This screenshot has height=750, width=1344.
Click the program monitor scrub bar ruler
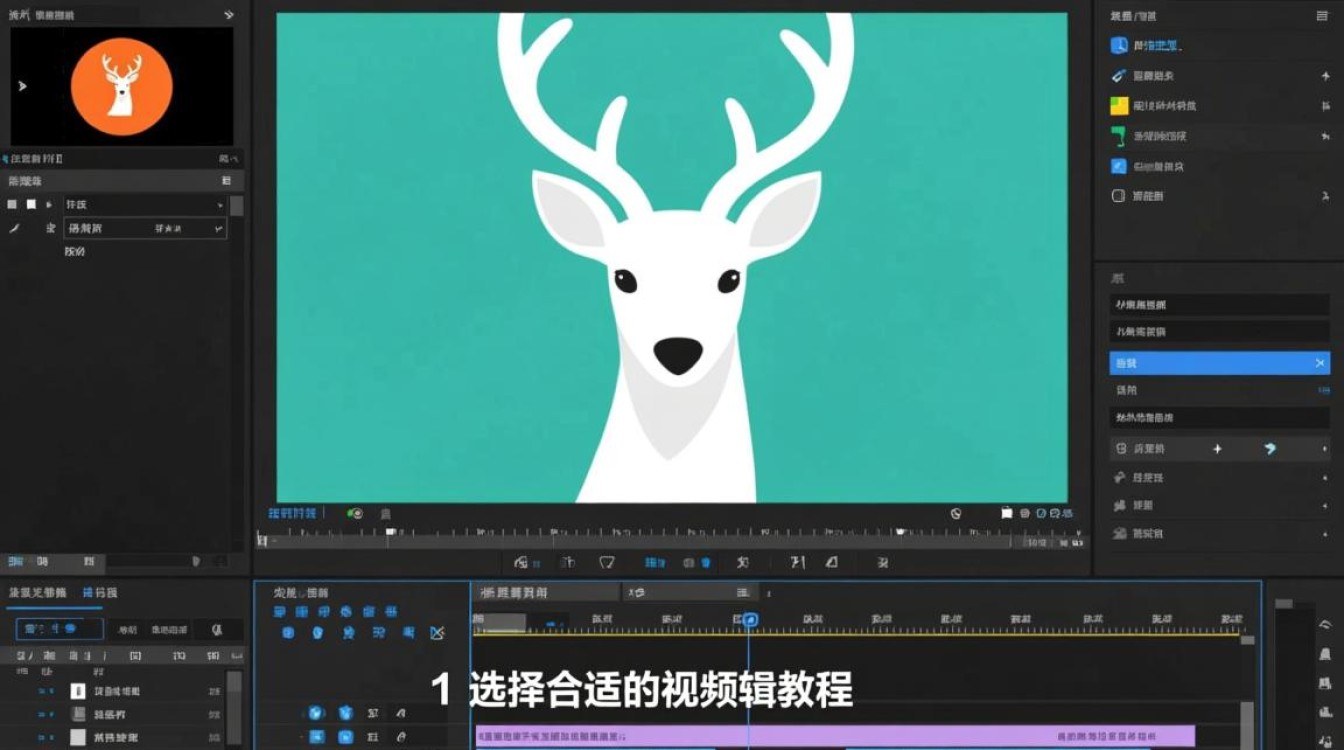pyautogui.click(x=670, y=537)
